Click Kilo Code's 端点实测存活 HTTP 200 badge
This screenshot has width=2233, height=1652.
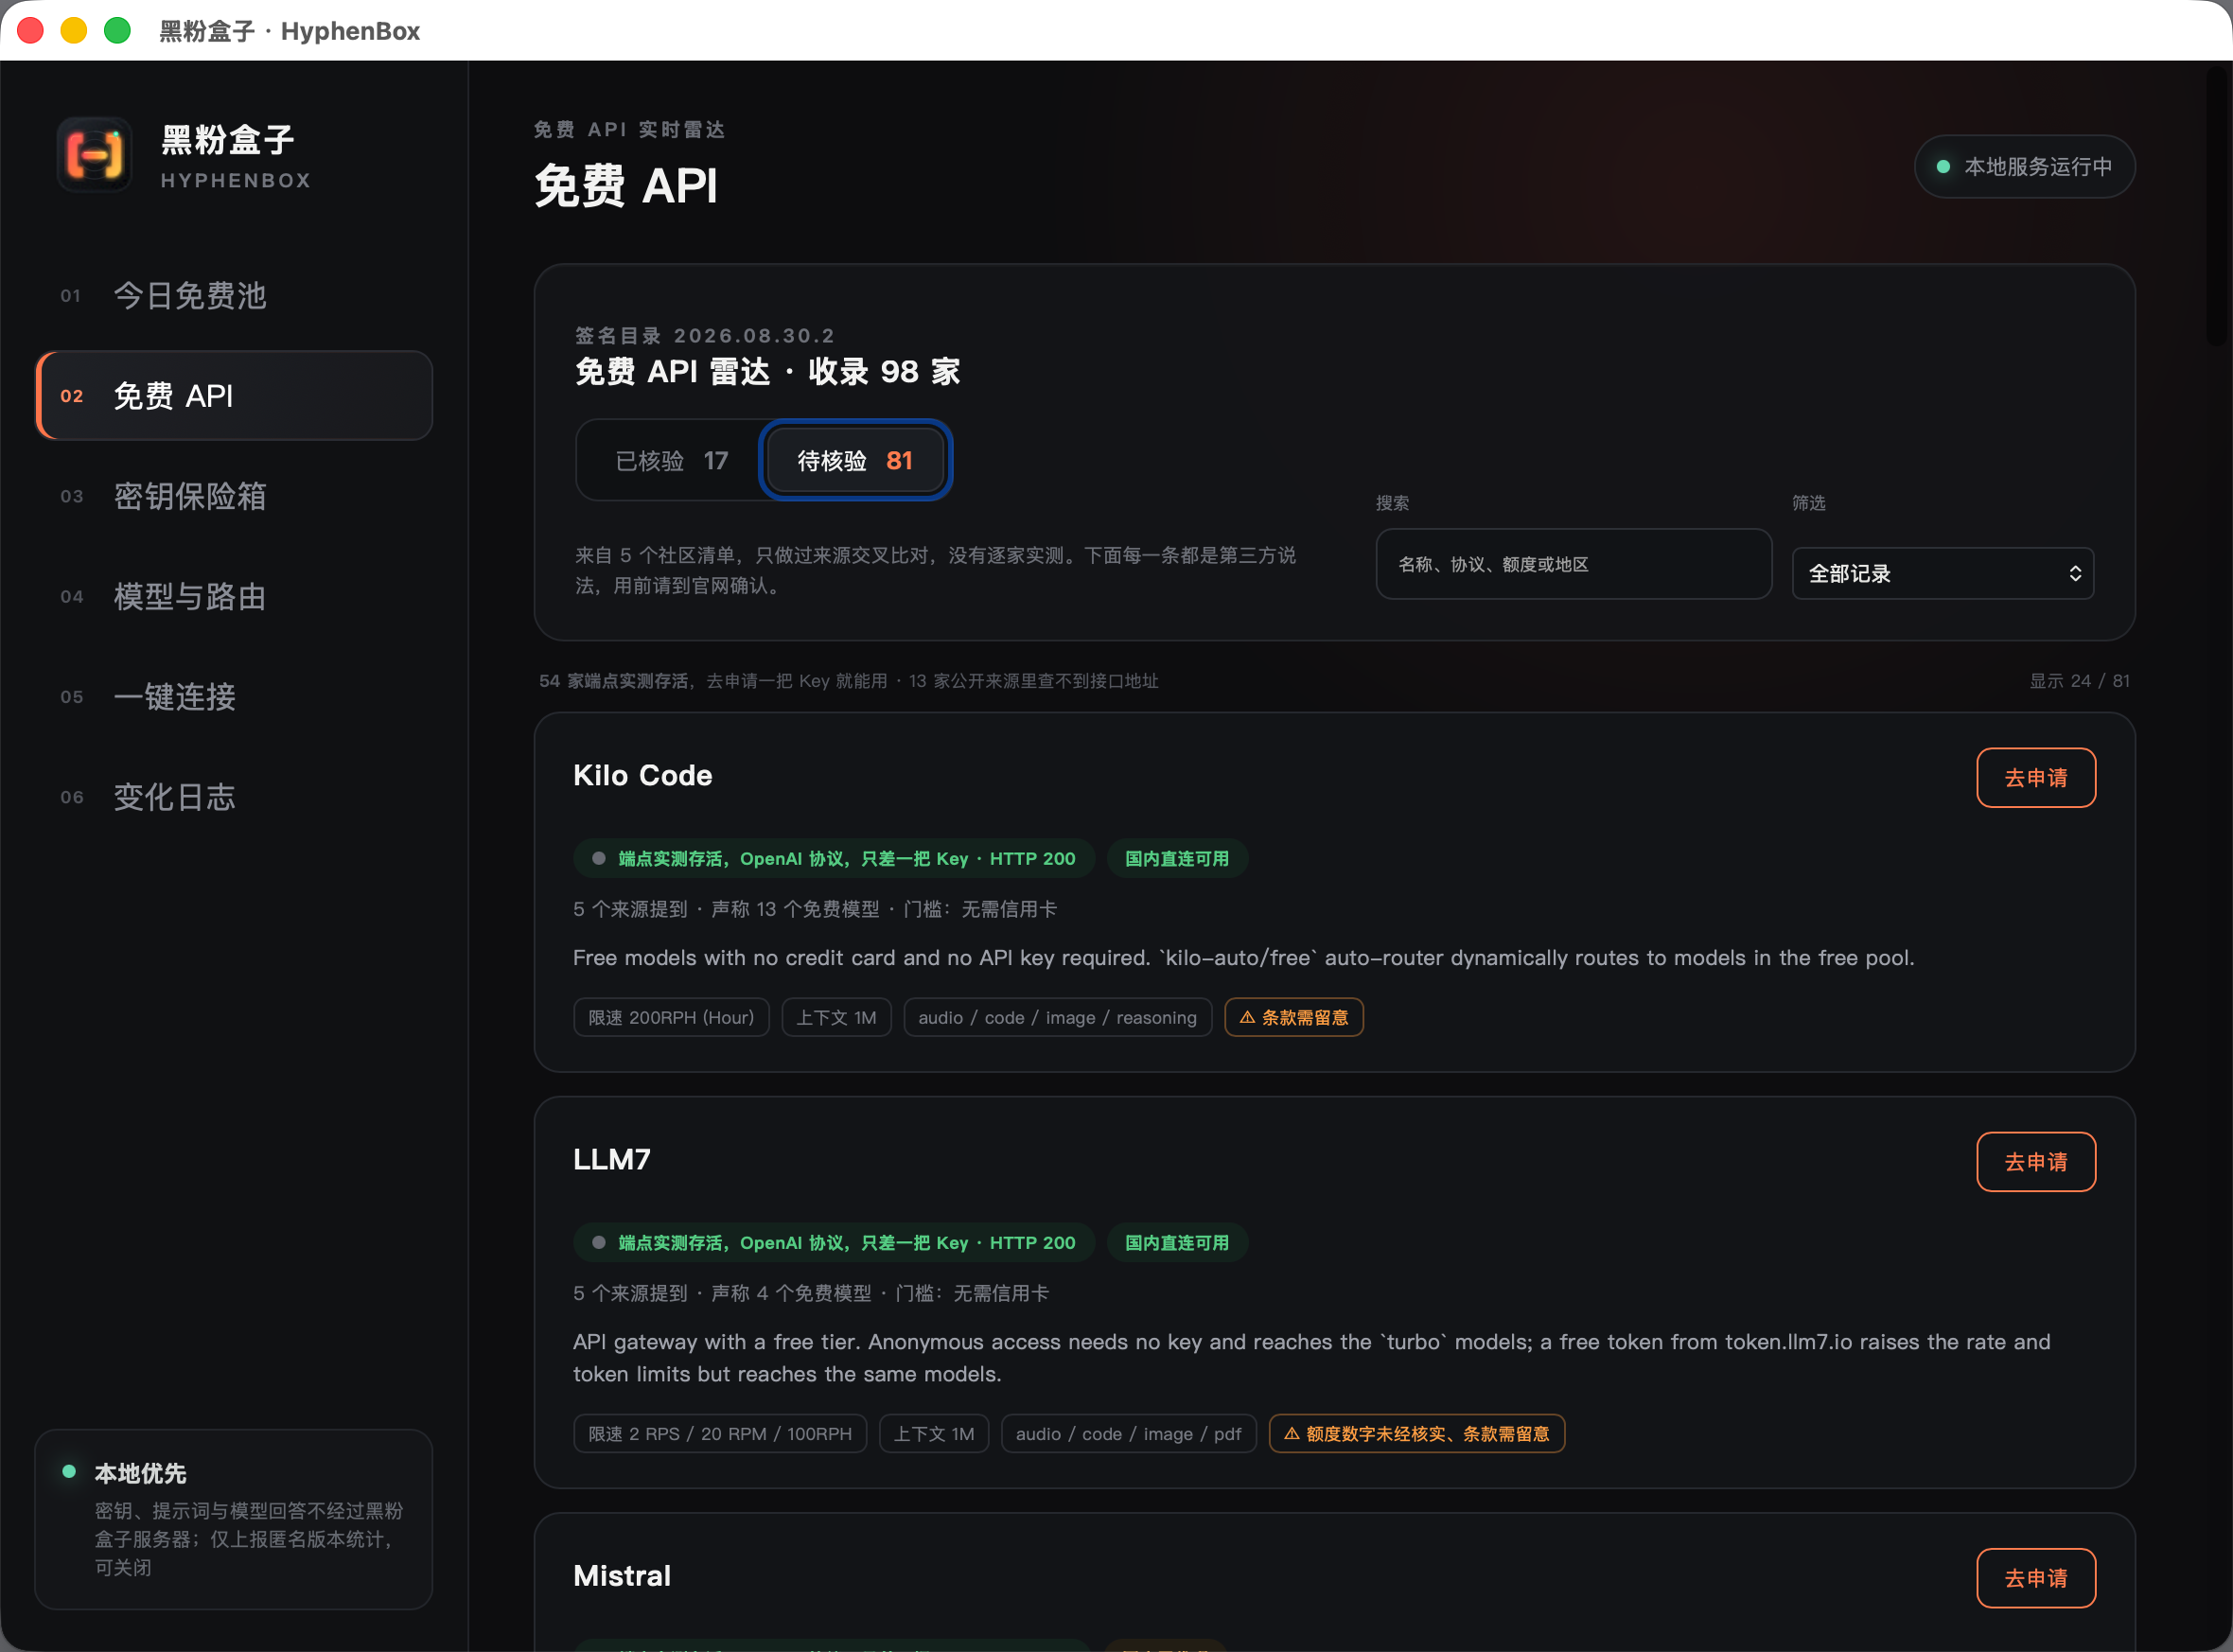pyautogui.click(x=834, y=859)
